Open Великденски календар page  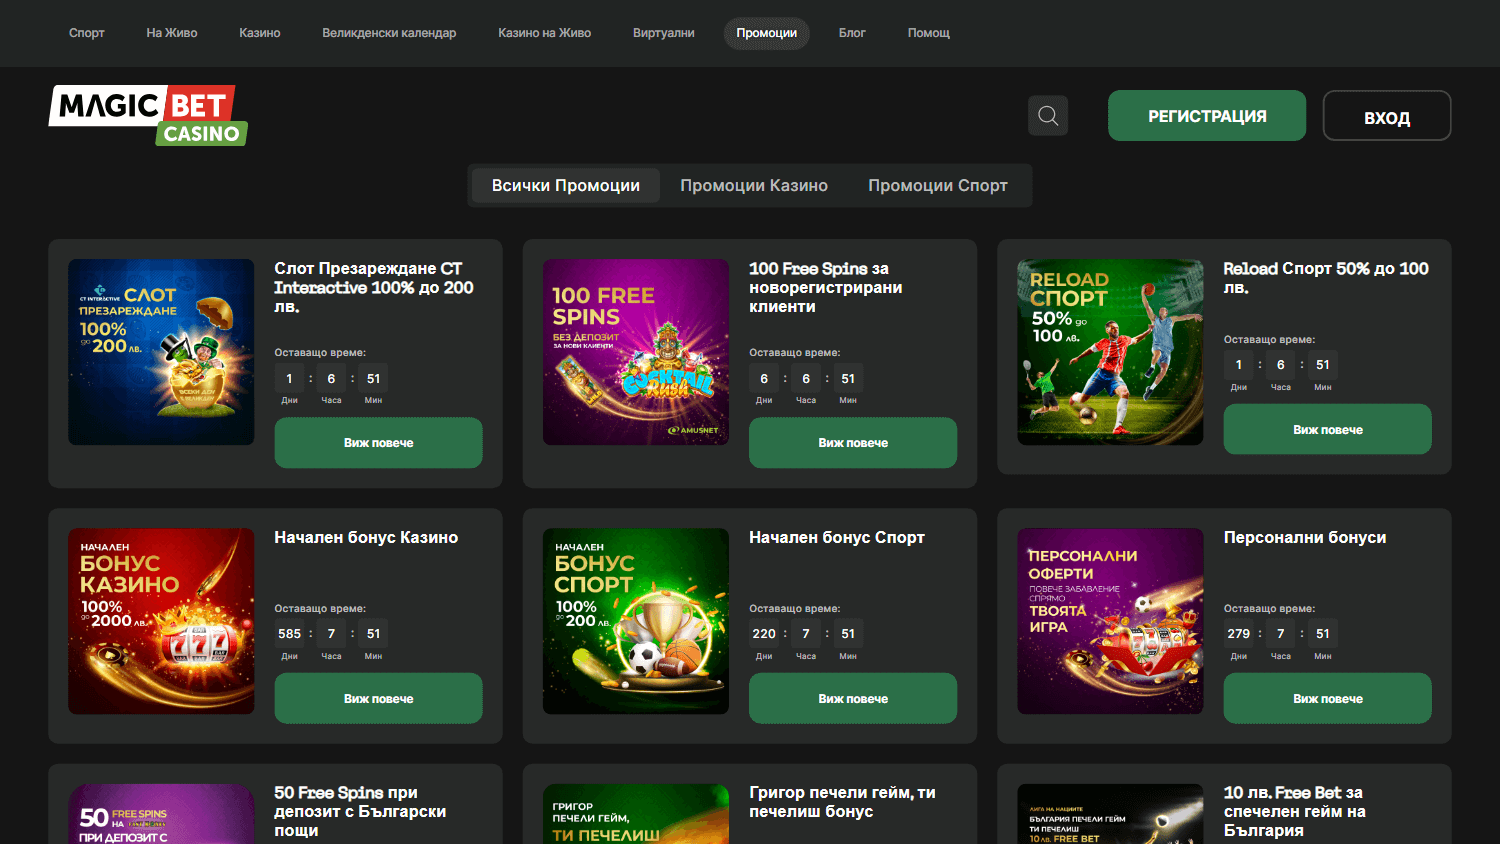point(389,33)
